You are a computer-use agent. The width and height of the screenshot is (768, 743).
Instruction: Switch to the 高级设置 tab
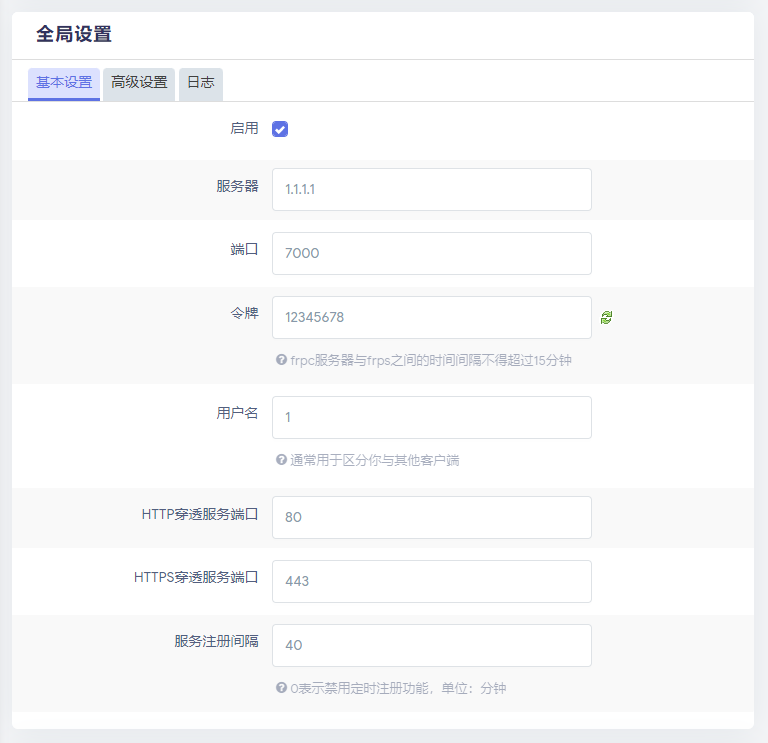click(x=139, y=83)
